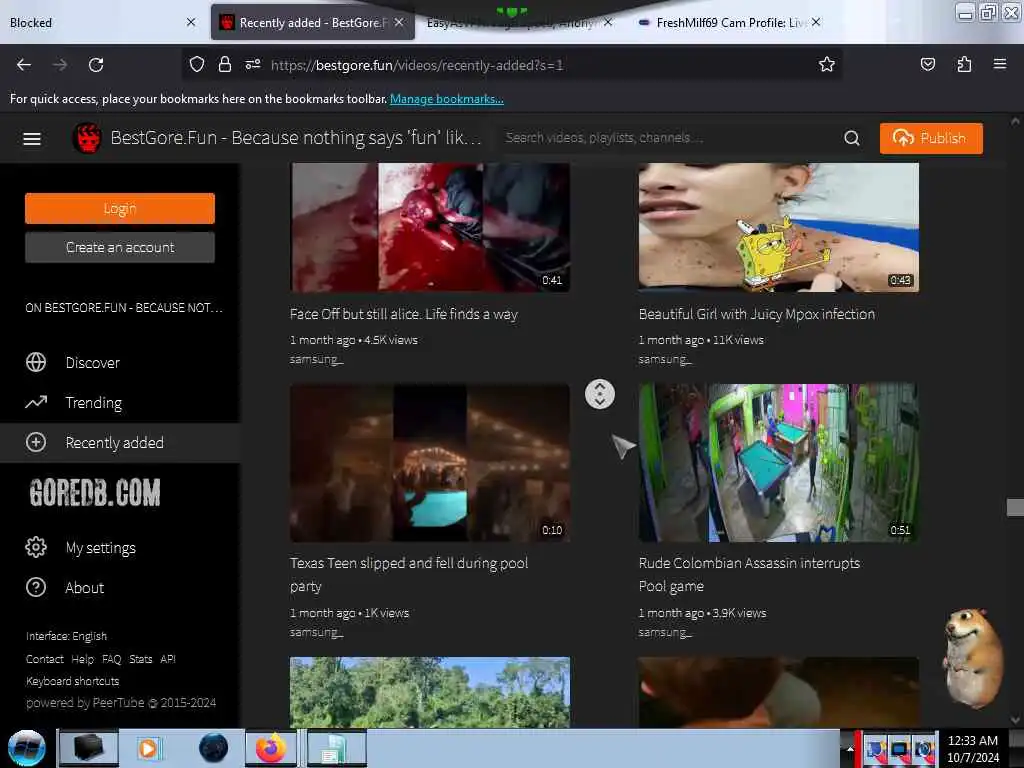Select the Recently added - BestGore browser tab
The height and width of the screenshot is (768, 1024).
313,22
